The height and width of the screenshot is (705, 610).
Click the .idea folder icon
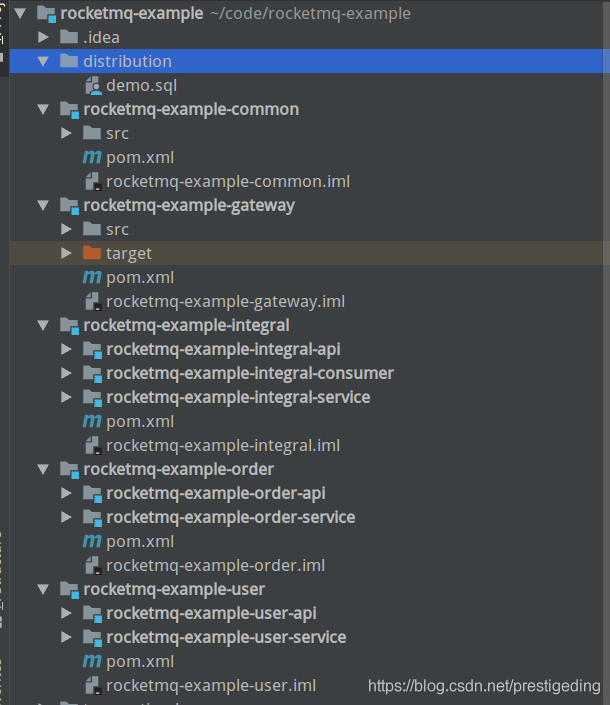pos(69,38)
